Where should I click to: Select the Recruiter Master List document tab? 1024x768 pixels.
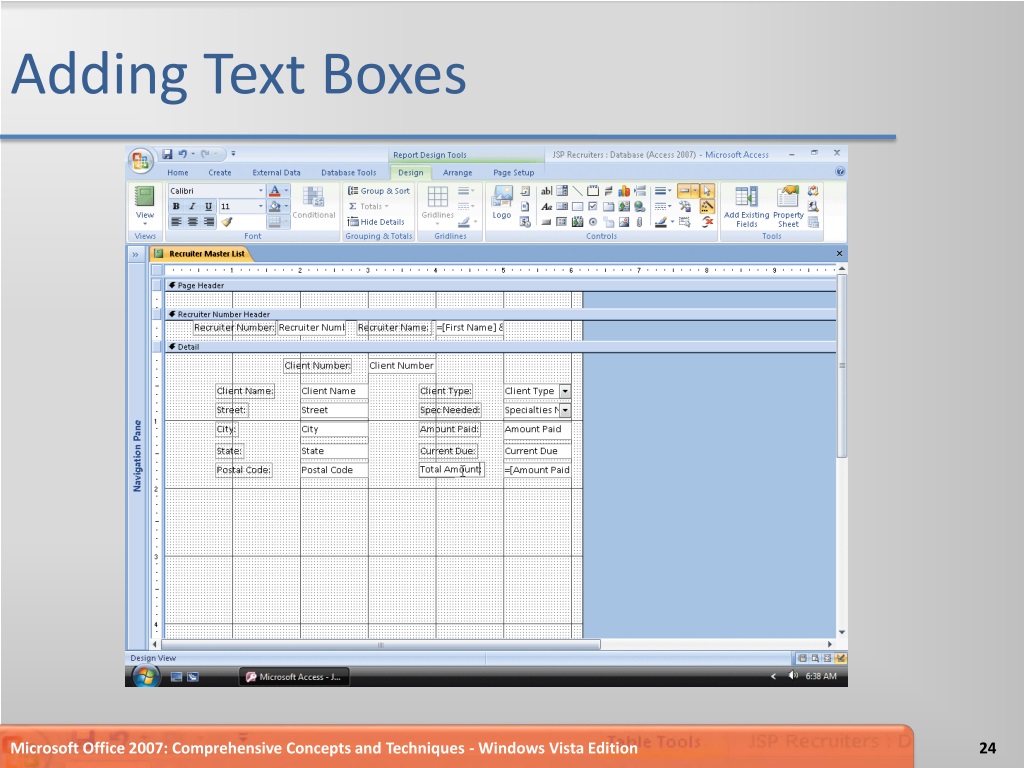click(200, 253)
